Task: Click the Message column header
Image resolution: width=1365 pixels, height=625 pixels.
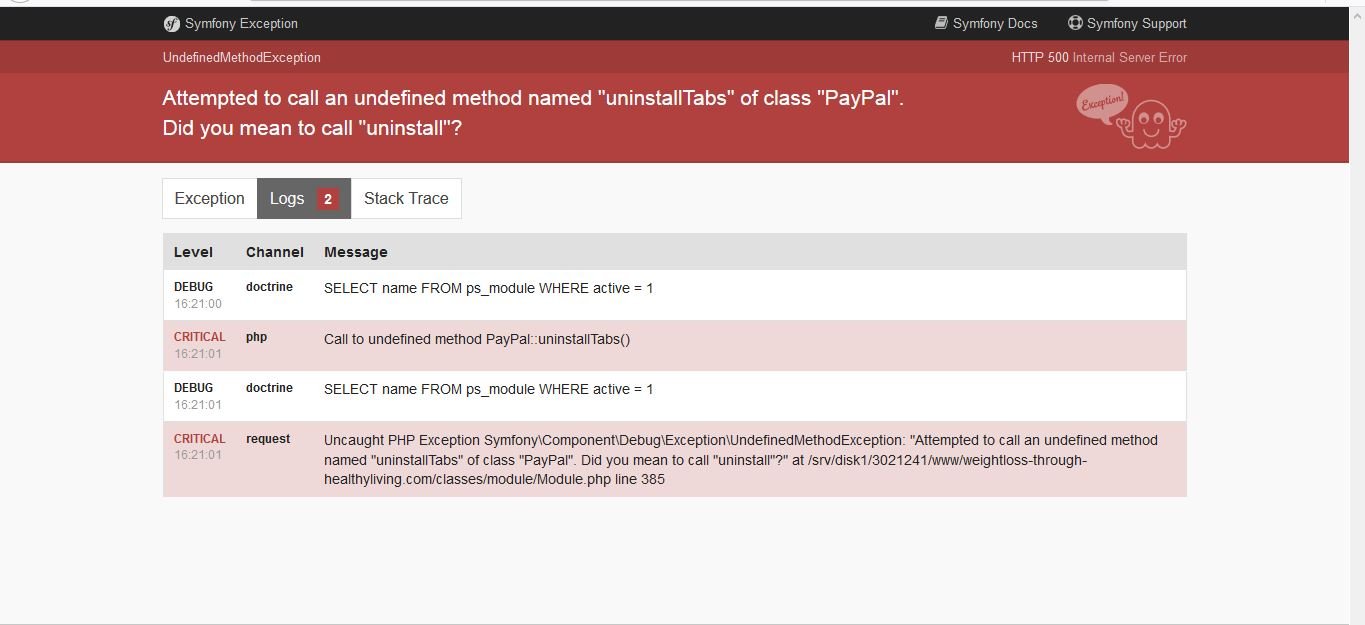Action: pos(355,252)
